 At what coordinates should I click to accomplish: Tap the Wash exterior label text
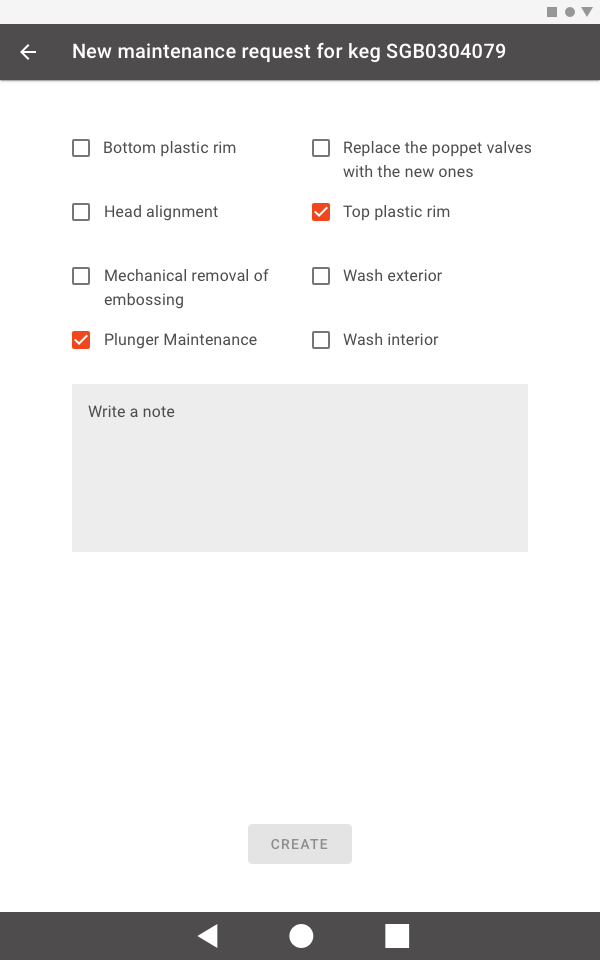[x=392, y=276]
